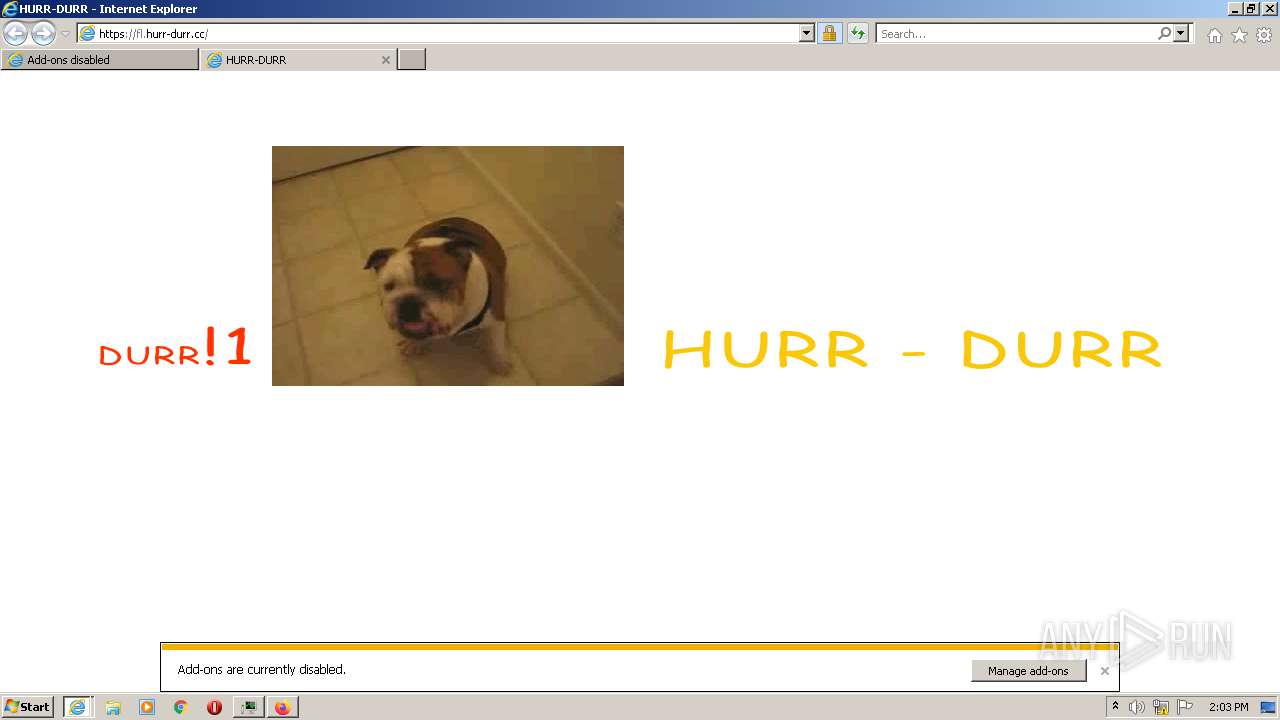View the padlock security report icon
1280x720 pixels.
coord(829,33)
